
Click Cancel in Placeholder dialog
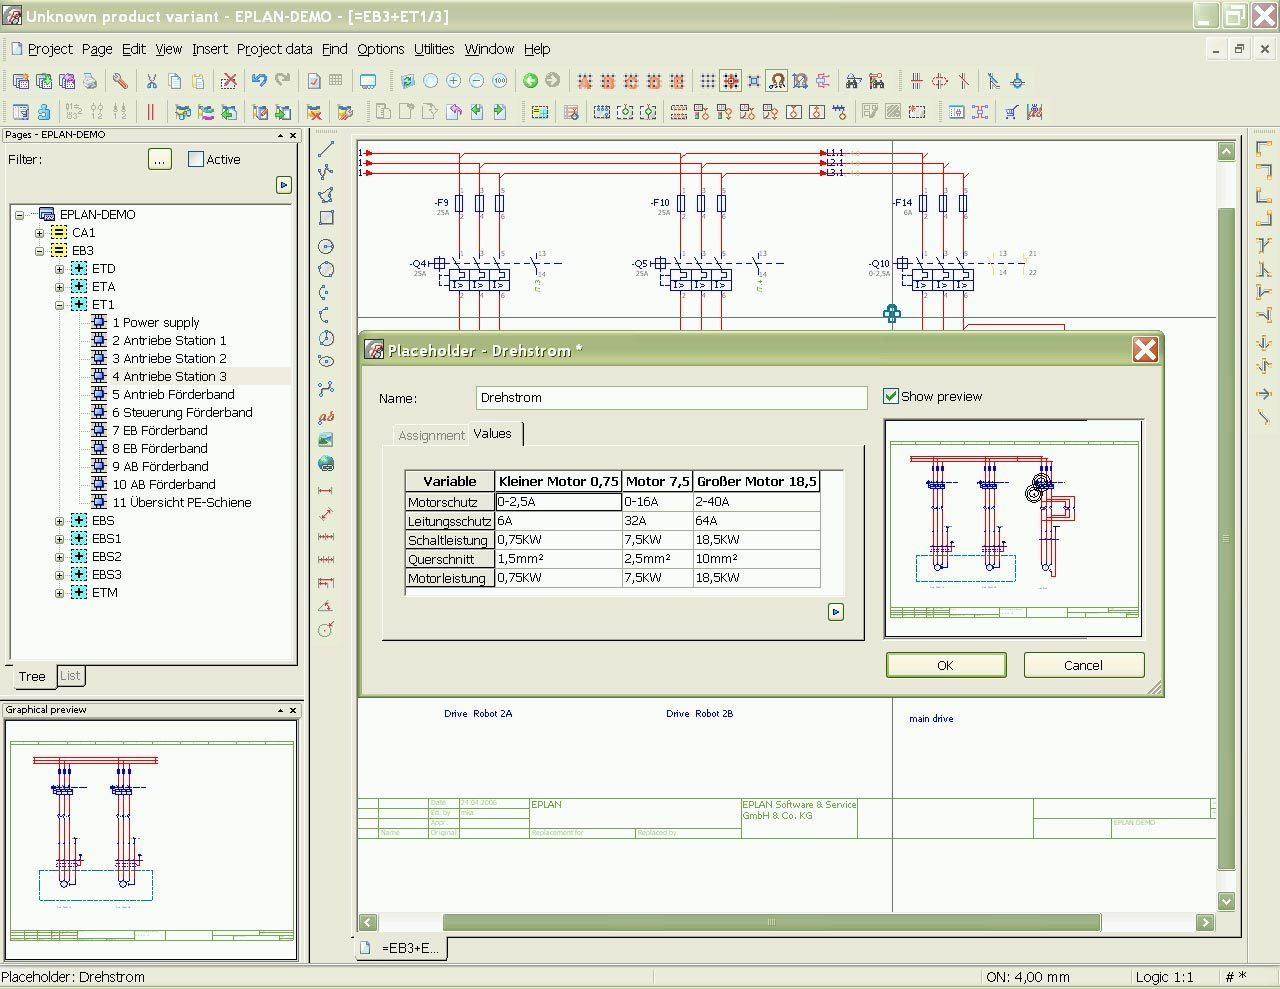click(x=1083, y=665)
